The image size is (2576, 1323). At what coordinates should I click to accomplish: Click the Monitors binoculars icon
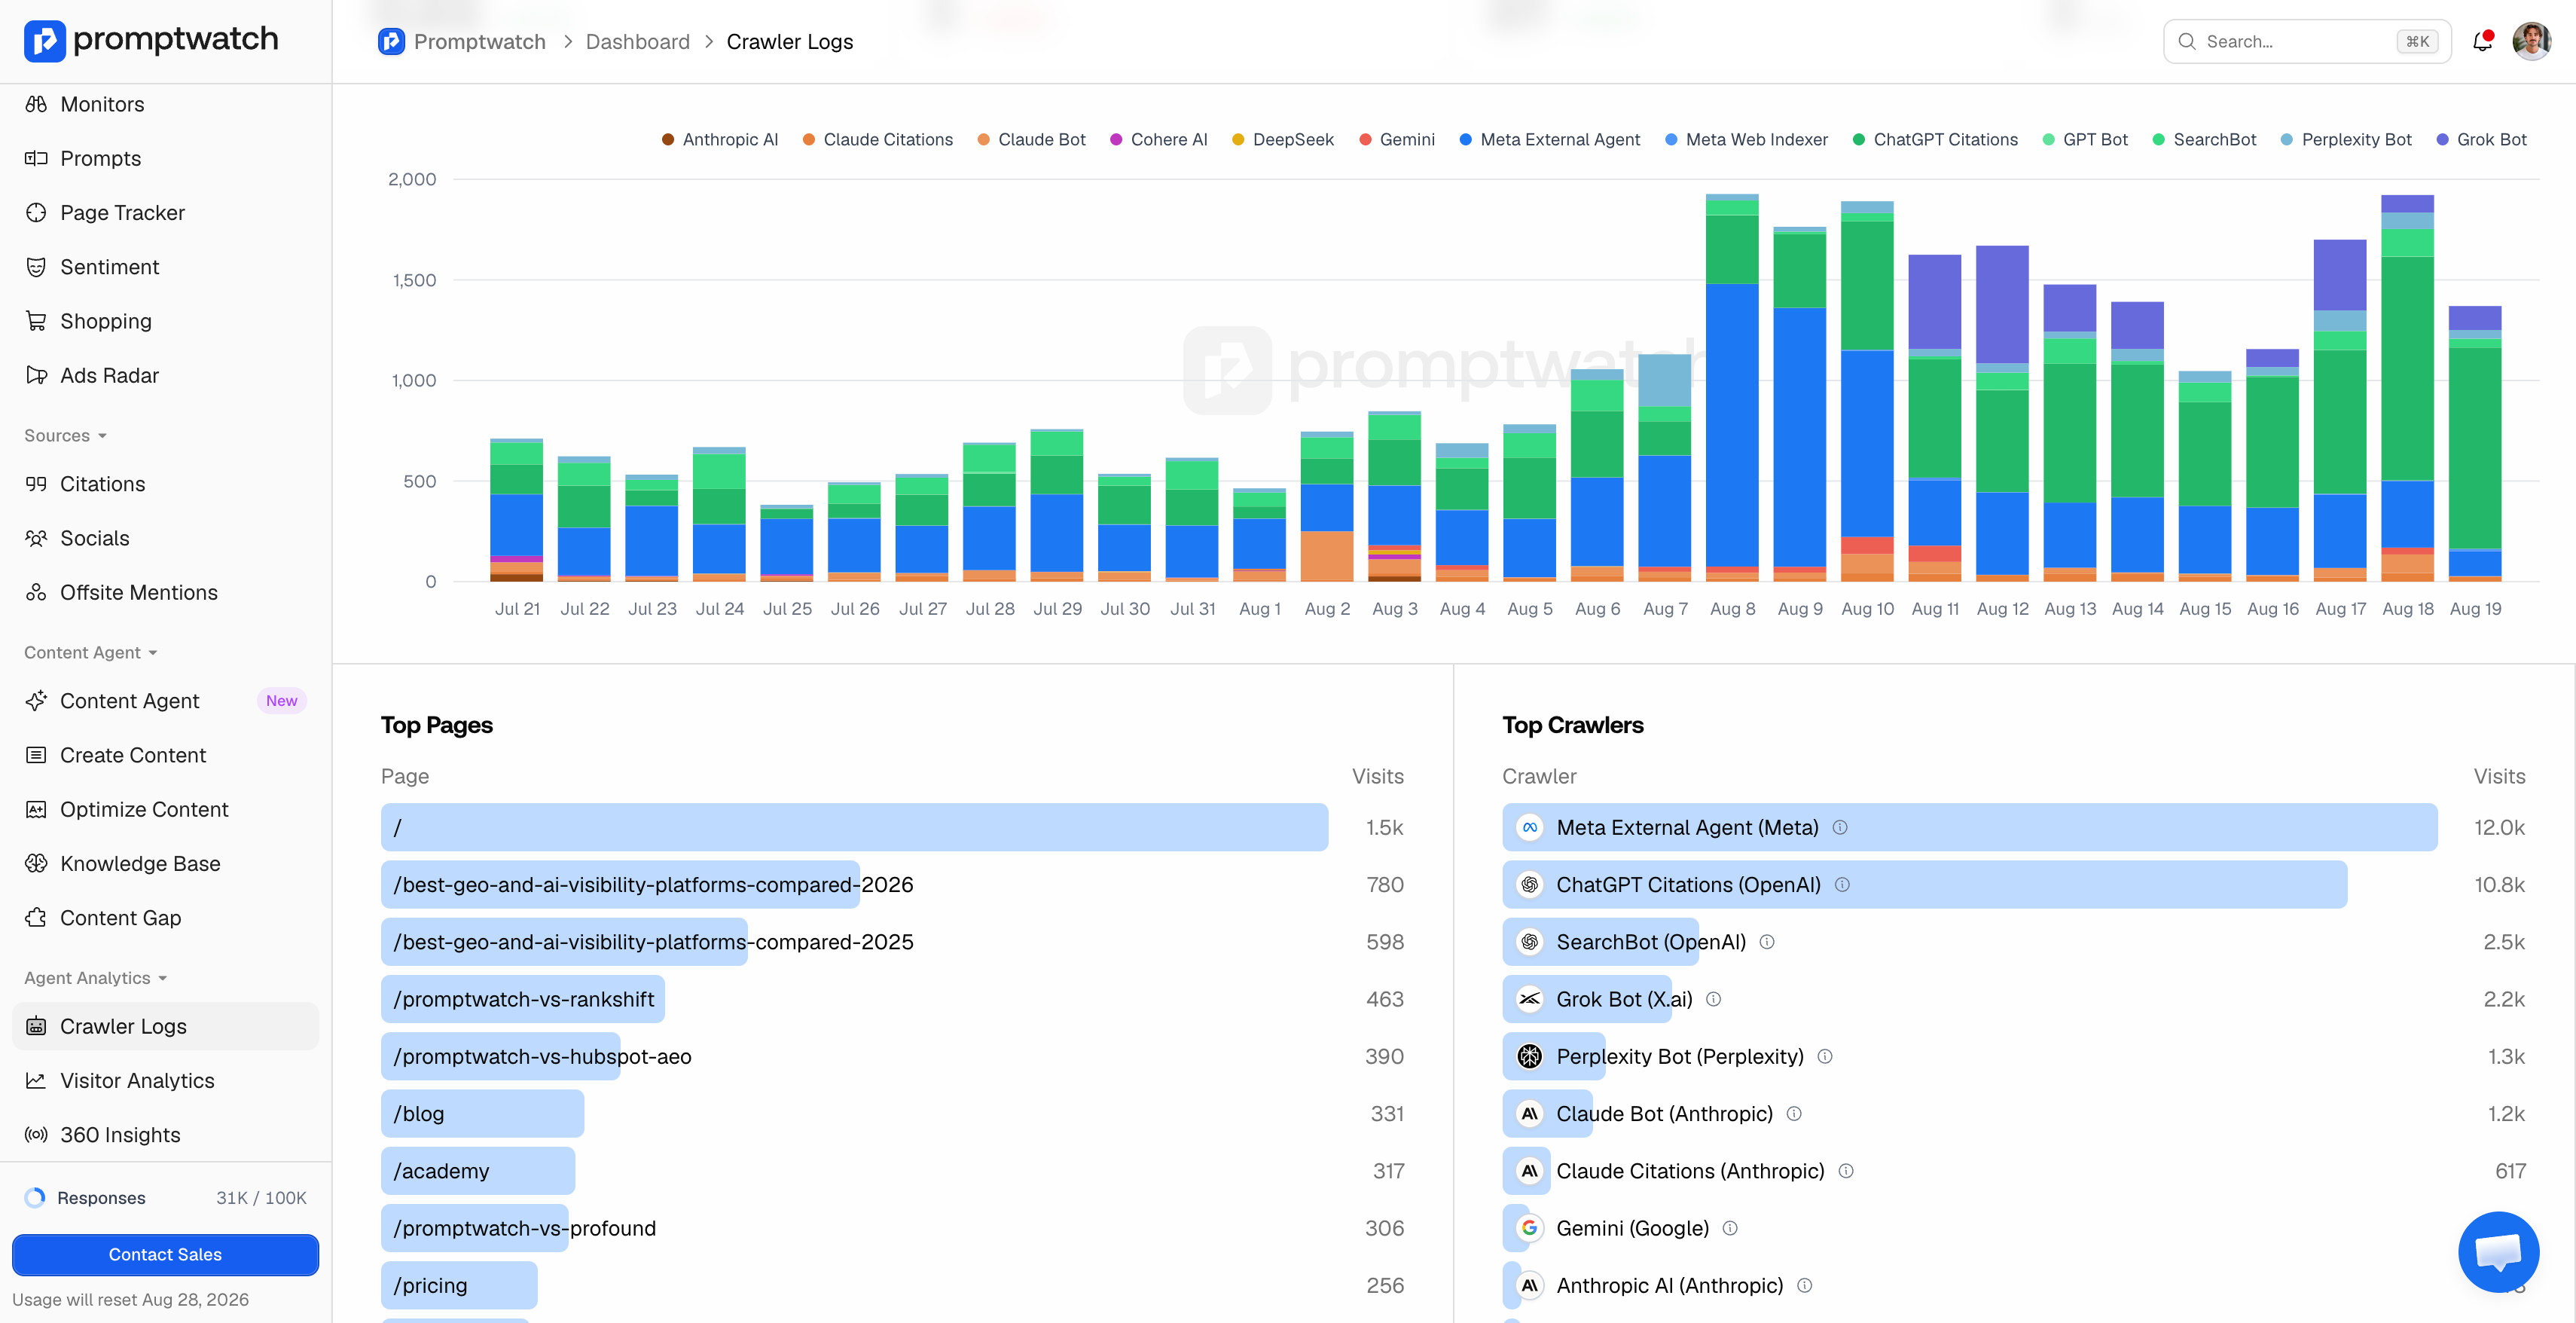point(36,104)
